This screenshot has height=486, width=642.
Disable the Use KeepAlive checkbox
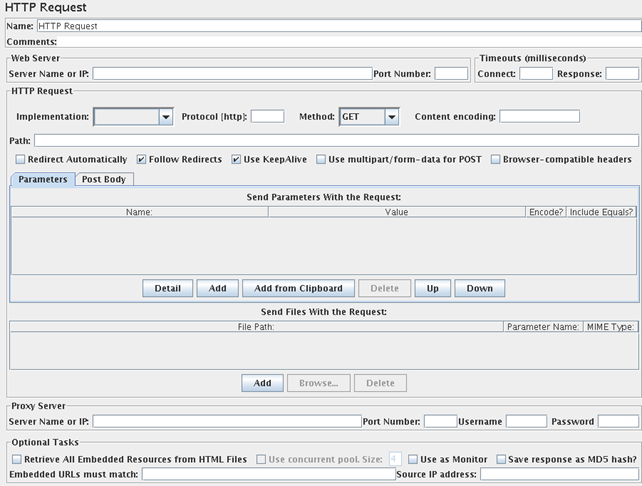[x=236, y=159]
